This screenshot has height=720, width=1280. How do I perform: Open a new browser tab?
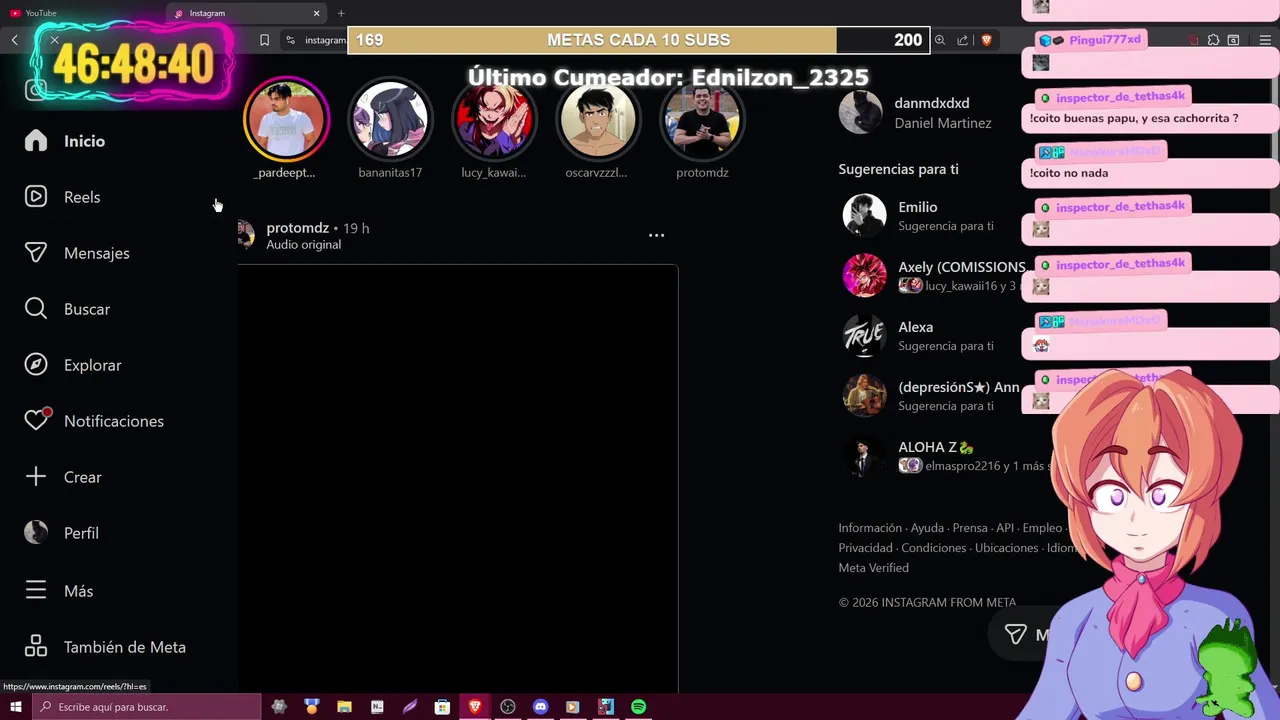341,13
